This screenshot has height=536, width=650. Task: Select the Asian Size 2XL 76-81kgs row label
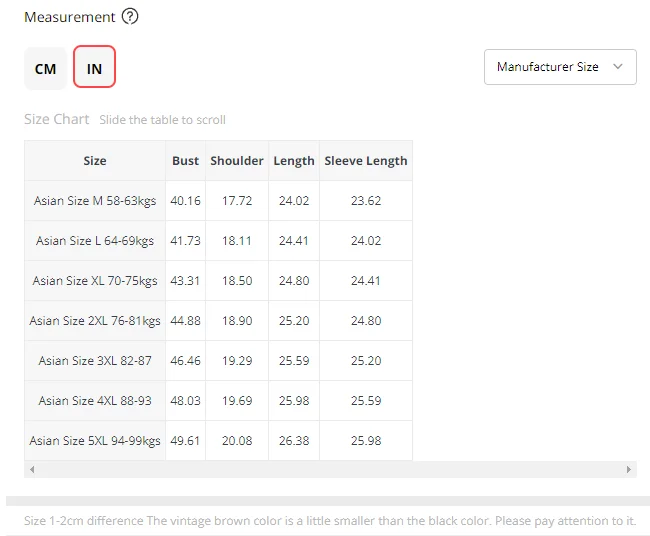[x=95, y=321]
